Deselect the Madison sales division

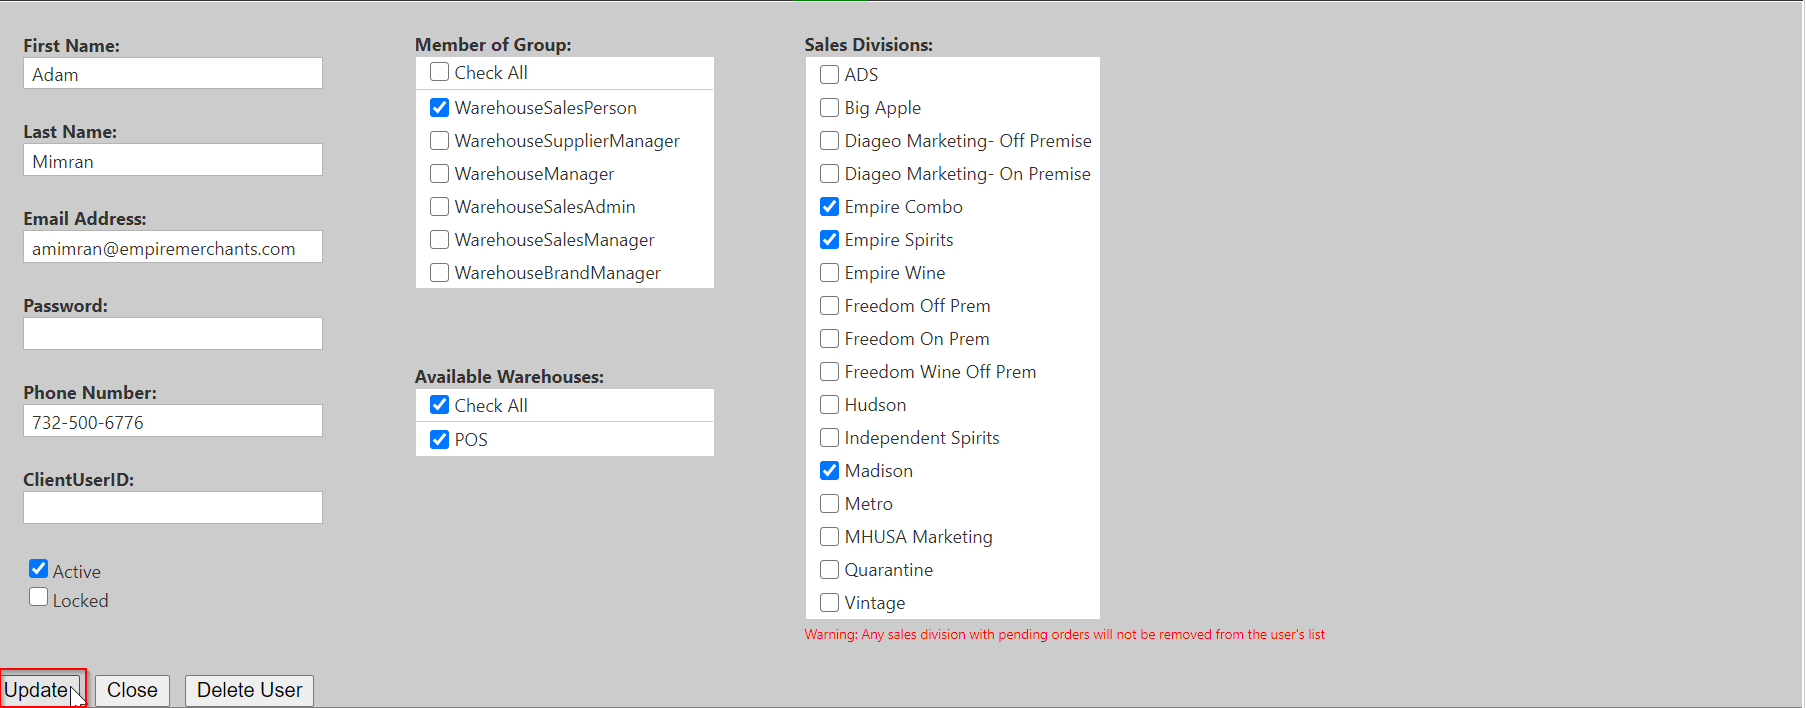[829, 470]
